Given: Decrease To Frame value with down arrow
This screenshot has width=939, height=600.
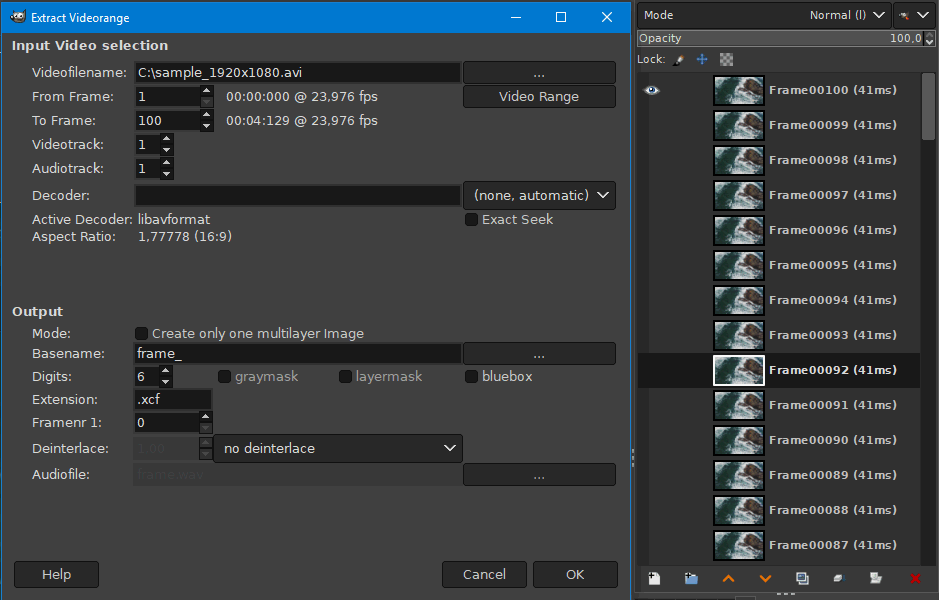Looking at the screenshot, I should point(207,126).
